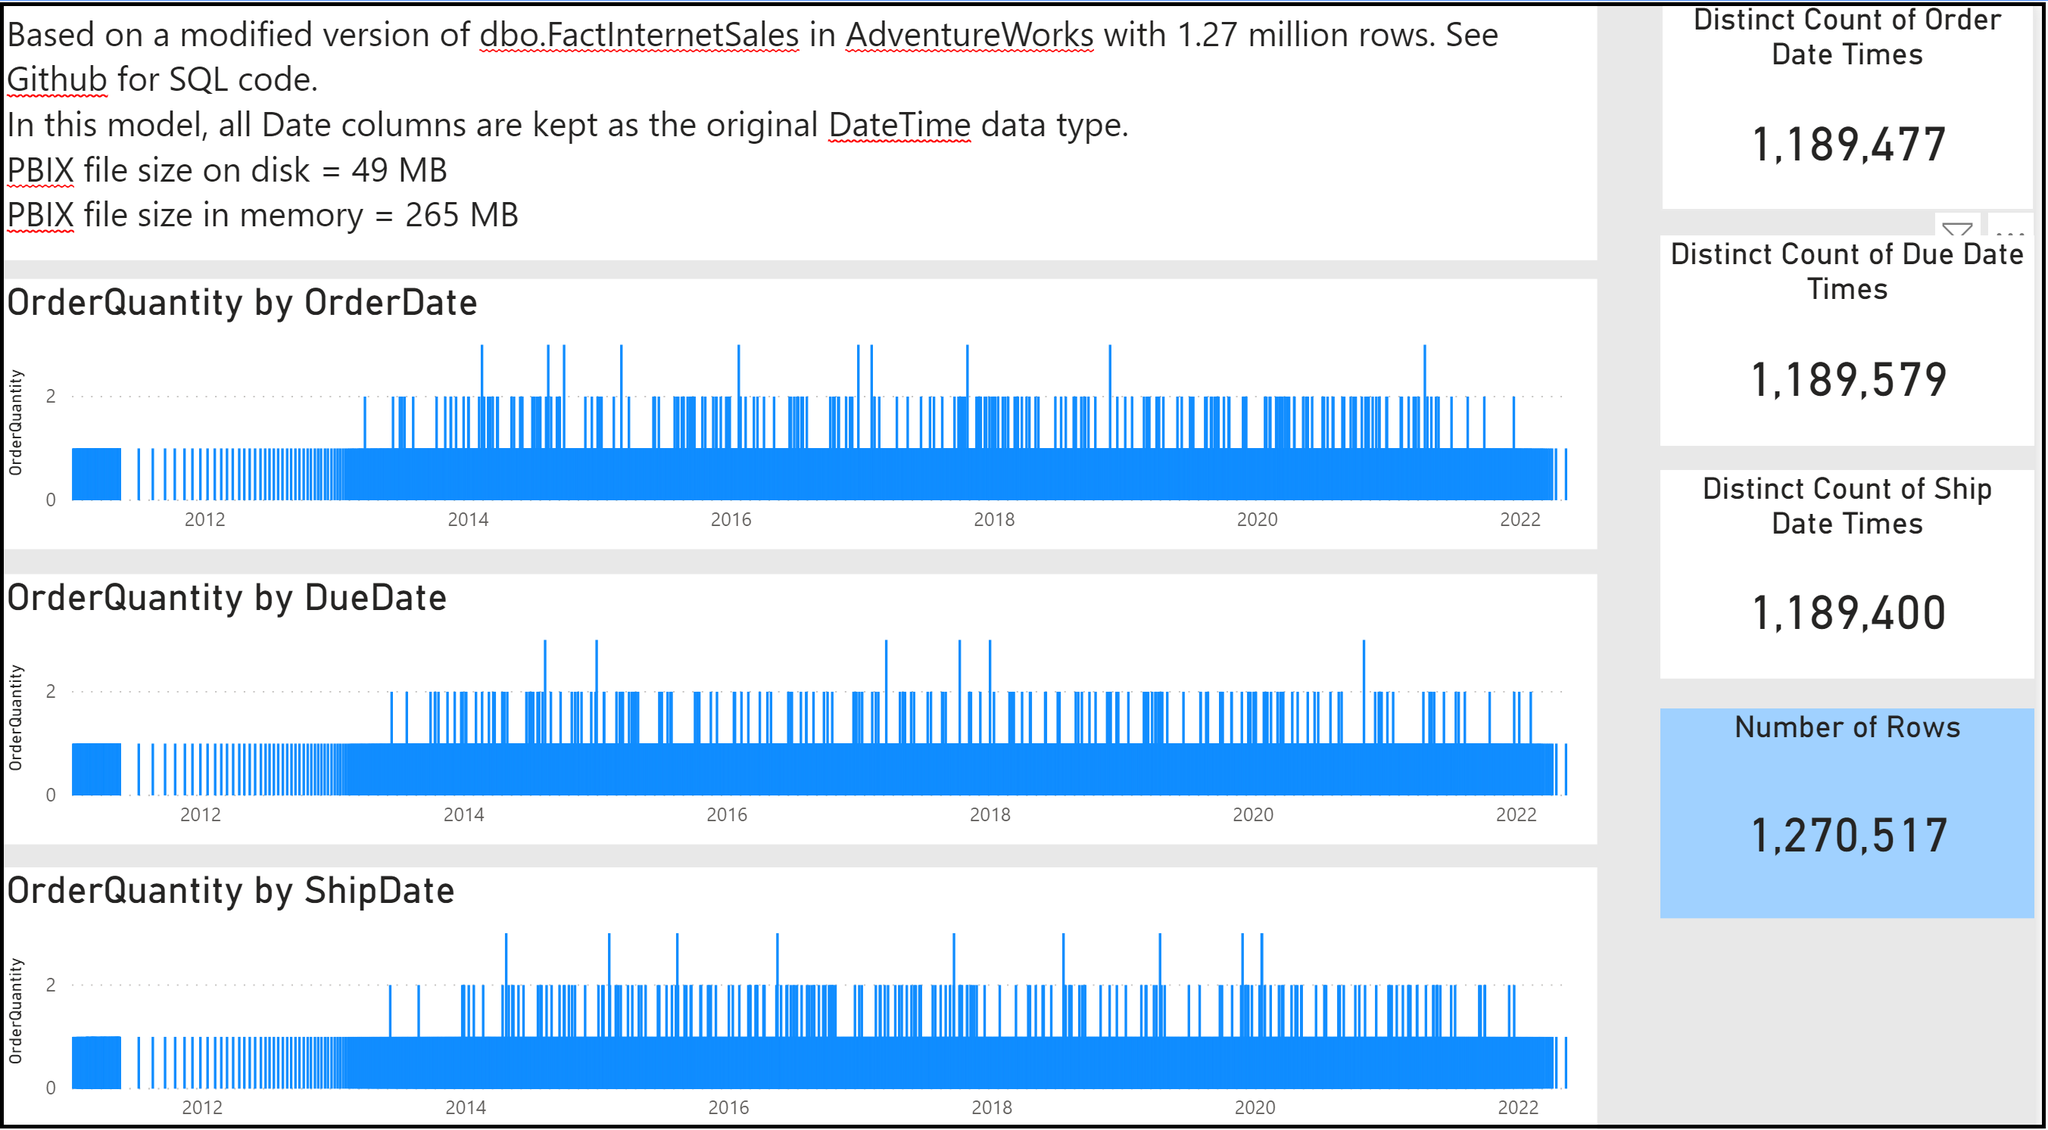Click the OrderQuantity by ShipDate chart title
This screenshot has width=2048, height=1130.
click(230, 890)
